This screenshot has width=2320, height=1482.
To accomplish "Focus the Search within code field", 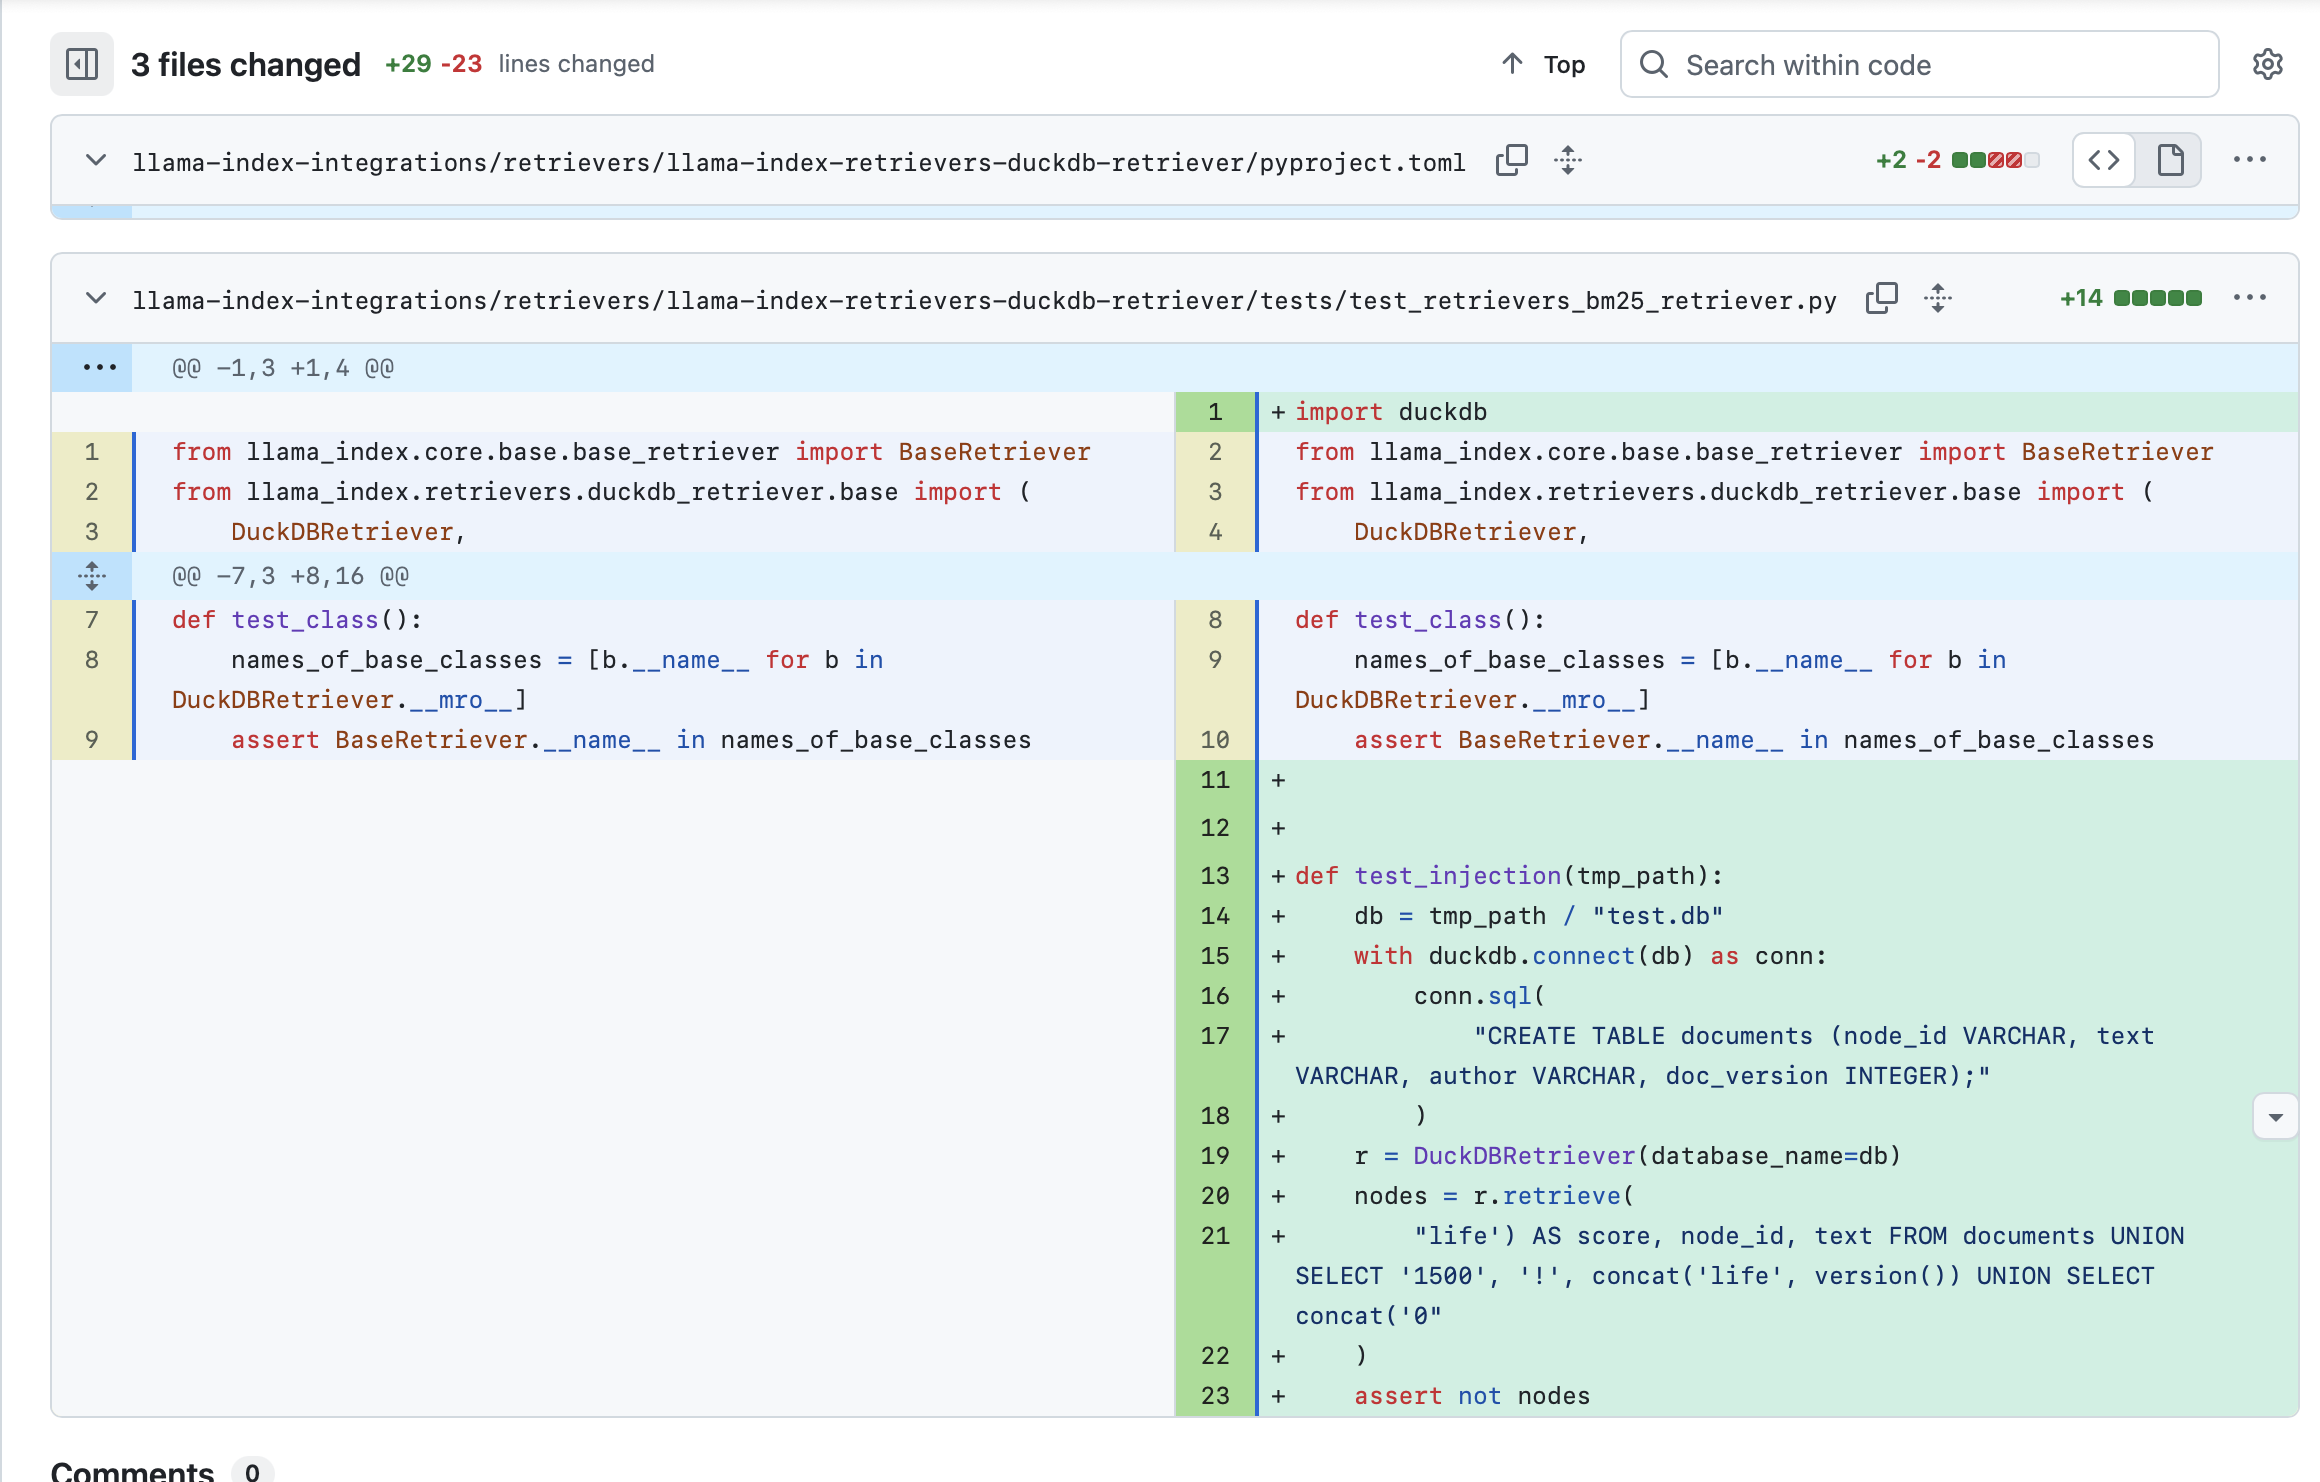I will [1940, 65].
